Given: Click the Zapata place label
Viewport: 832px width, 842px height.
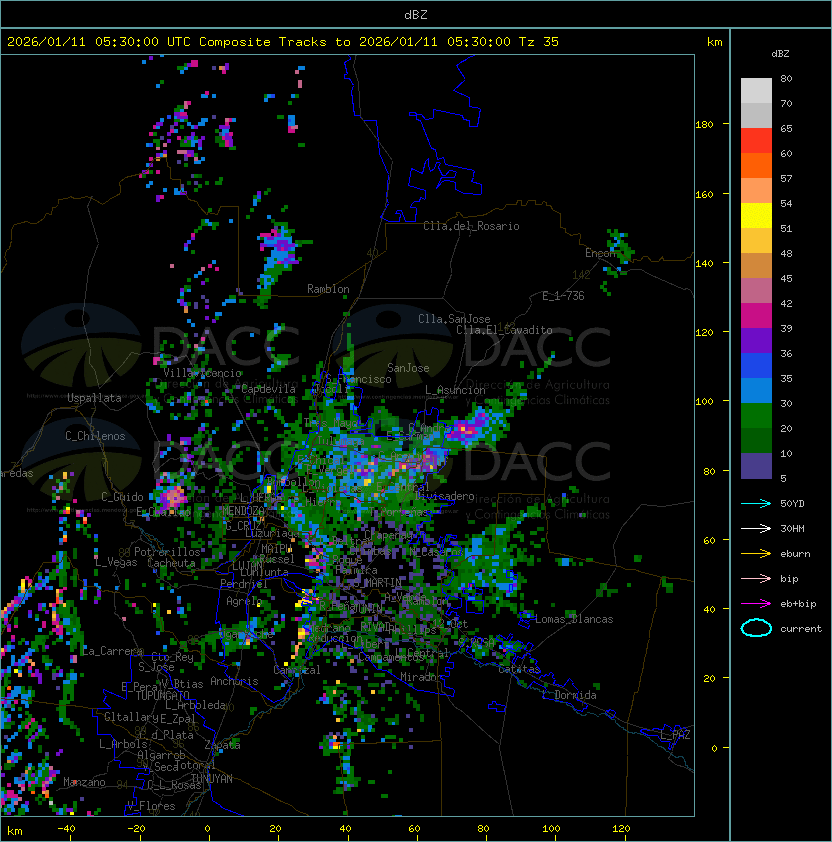Looking at the screenshot, I should (222, 745).
